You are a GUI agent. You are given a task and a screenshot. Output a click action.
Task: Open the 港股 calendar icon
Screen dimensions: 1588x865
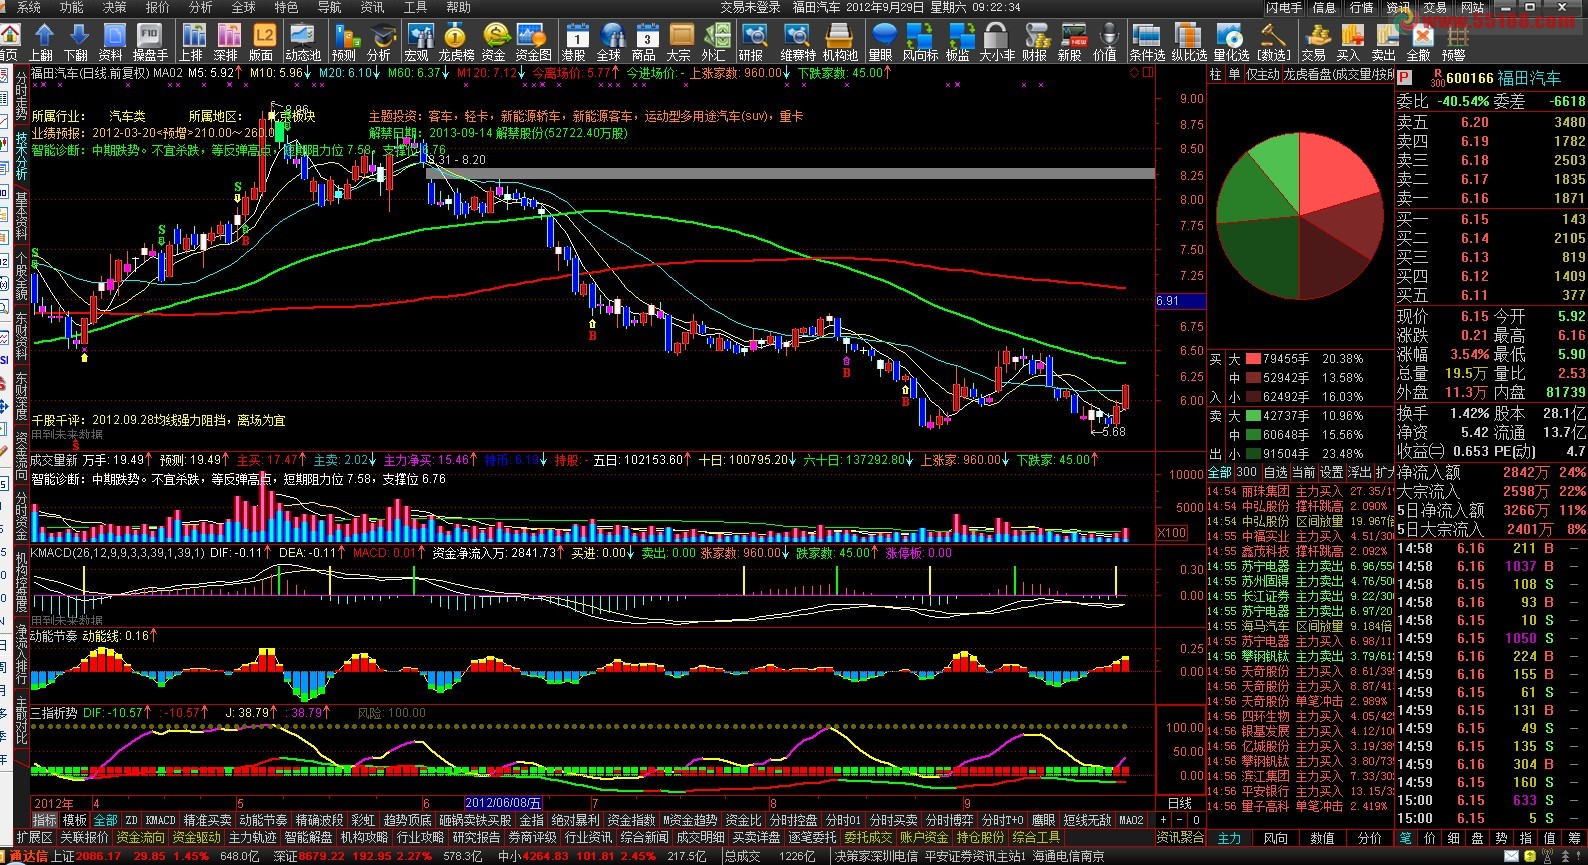click(575, 42)
